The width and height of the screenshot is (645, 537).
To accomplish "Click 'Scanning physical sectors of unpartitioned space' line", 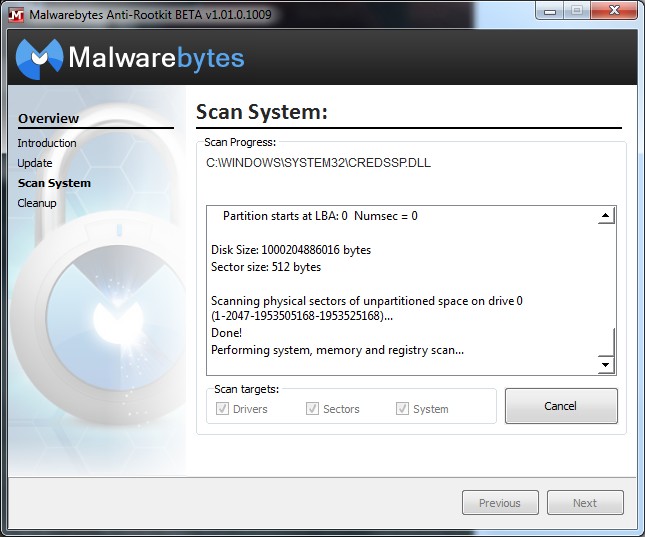I will (367, 301).
